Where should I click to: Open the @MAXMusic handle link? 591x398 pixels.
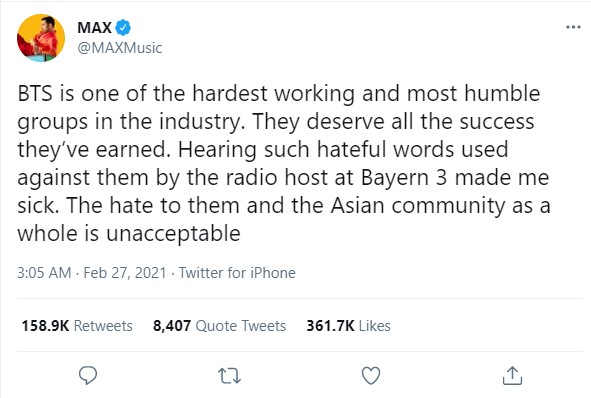pos(120,48)
